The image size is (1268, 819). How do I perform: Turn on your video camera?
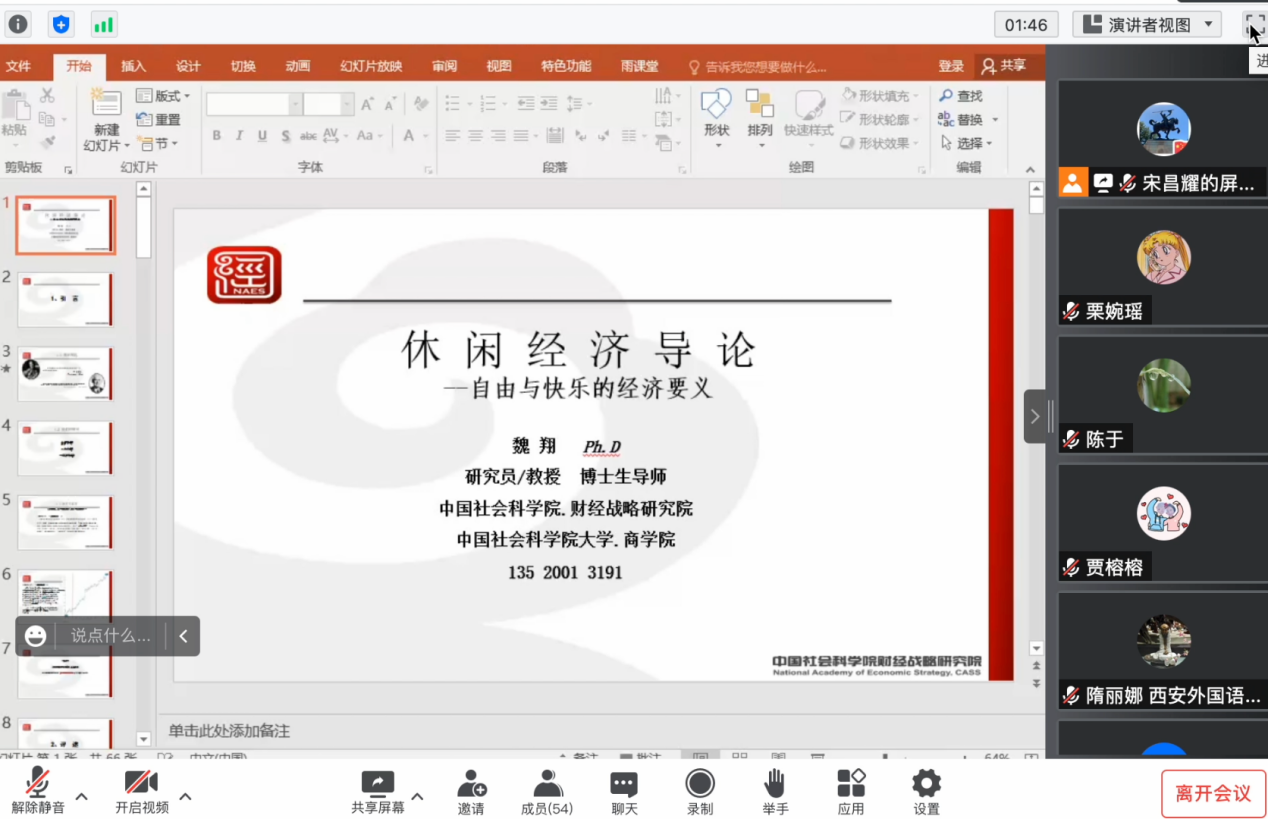coord(141,784)
